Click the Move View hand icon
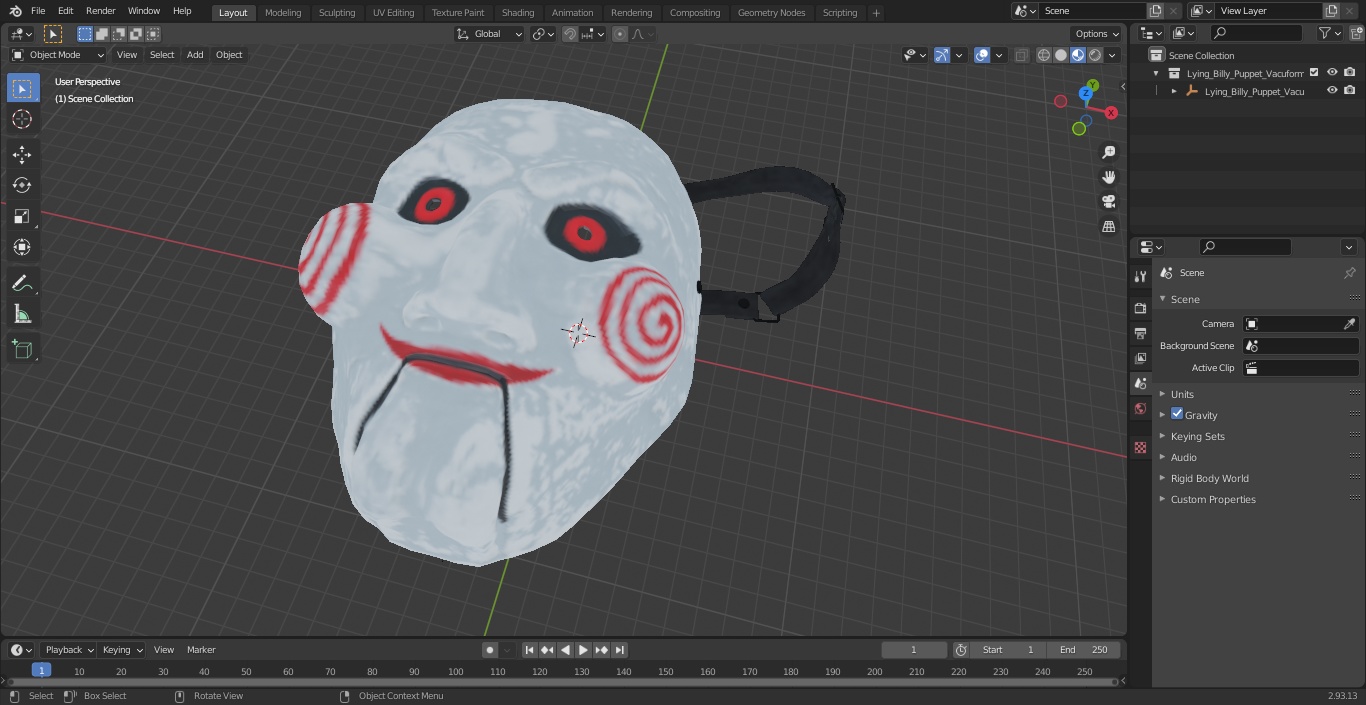This screenshot has width=1366, height=705. pos(1108,177)
